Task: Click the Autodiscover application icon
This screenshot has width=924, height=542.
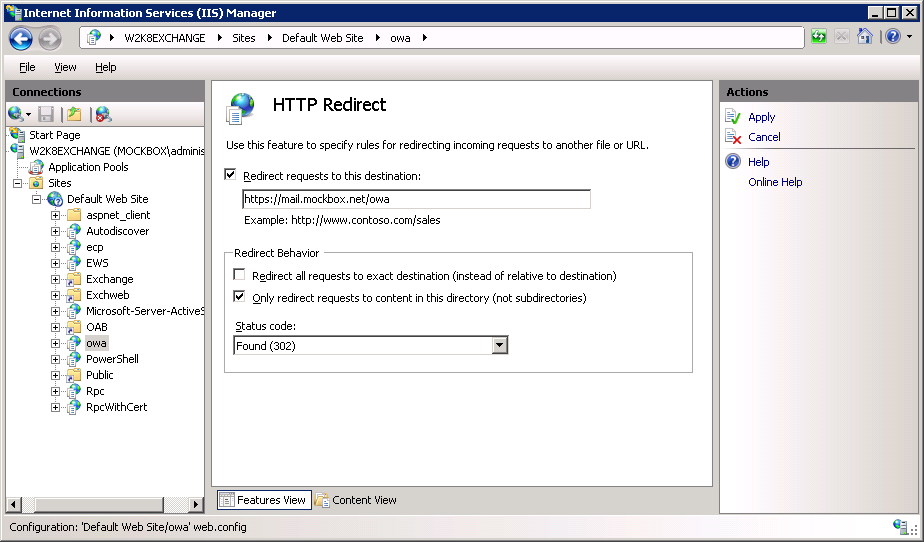Action: (x=74, y=231)
